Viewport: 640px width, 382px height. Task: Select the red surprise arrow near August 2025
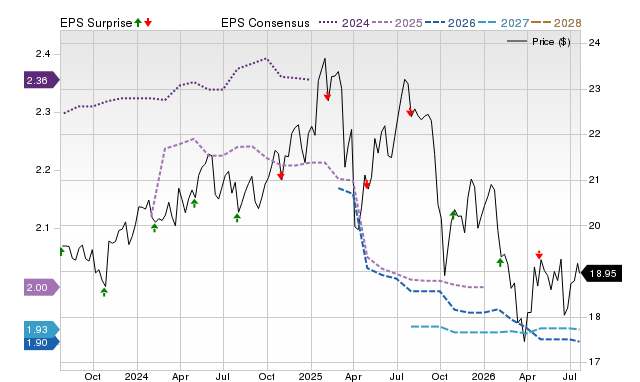pos(410,112)
